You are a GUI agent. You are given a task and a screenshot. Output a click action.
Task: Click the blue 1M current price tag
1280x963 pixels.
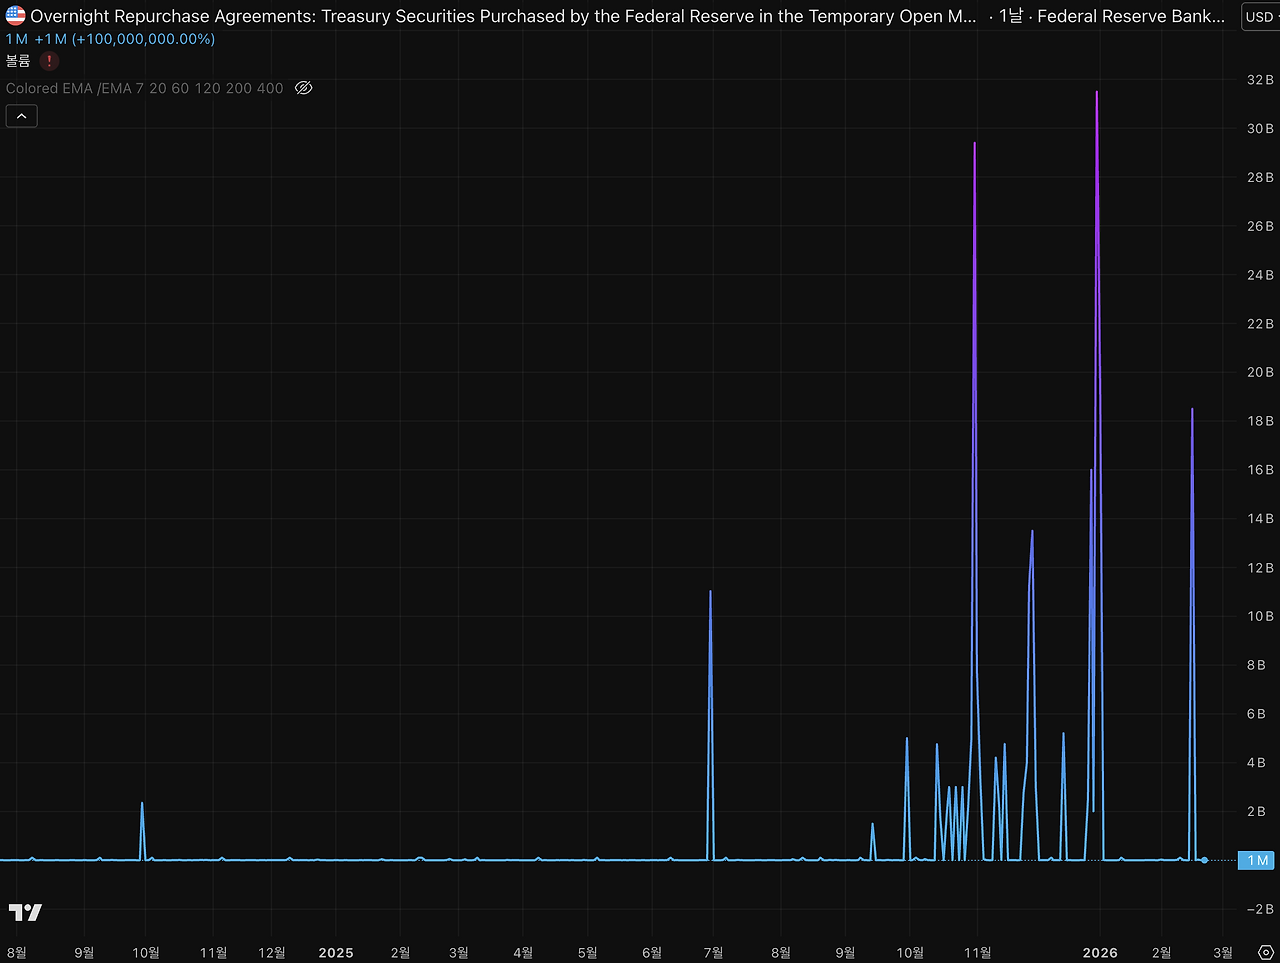tap(1256, 860)
